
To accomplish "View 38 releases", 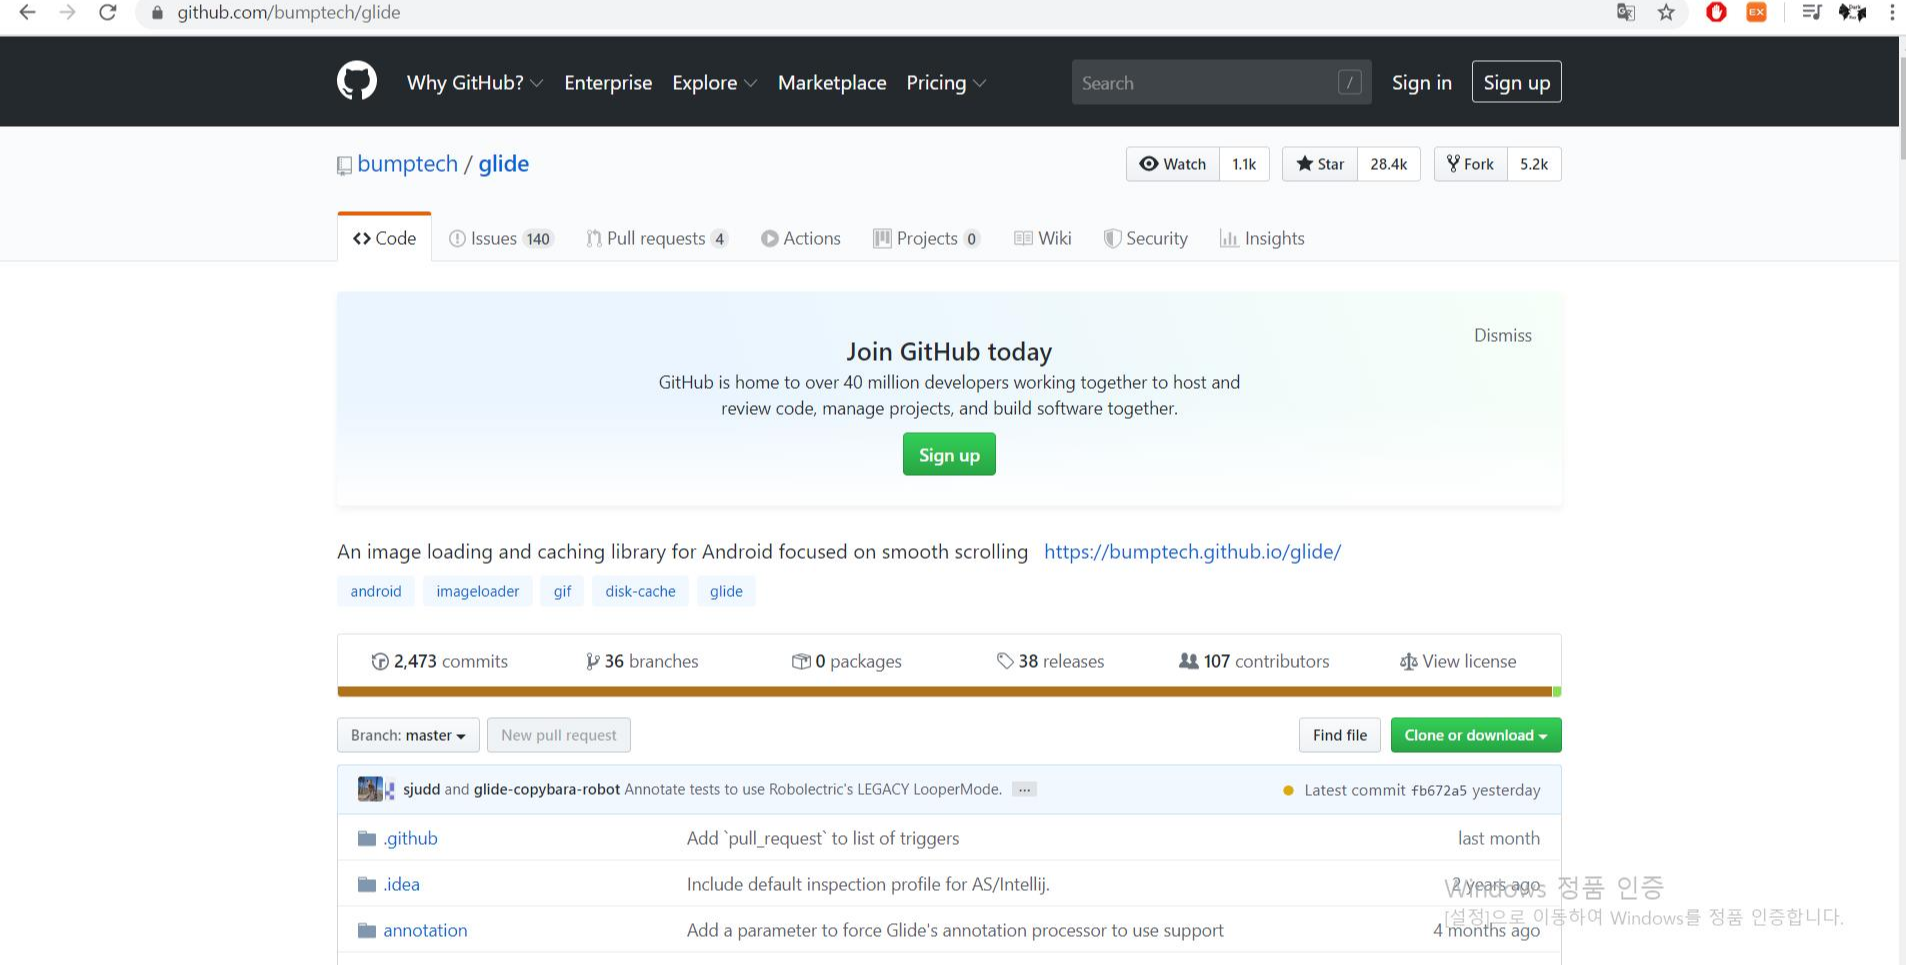I will (x=1051, y=661).
